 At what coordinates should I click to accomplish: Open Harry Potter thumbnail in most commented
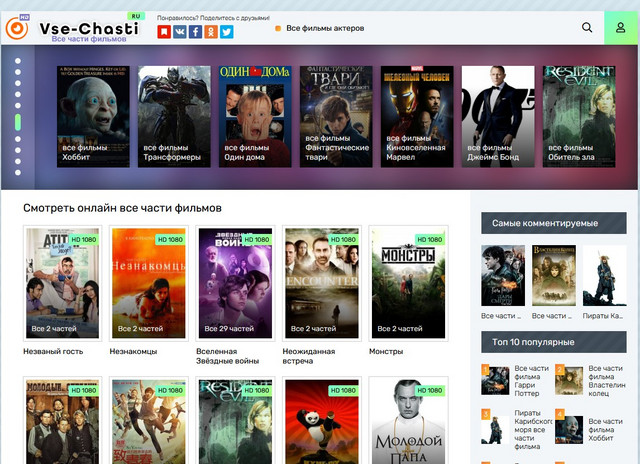tap(503, 275)
